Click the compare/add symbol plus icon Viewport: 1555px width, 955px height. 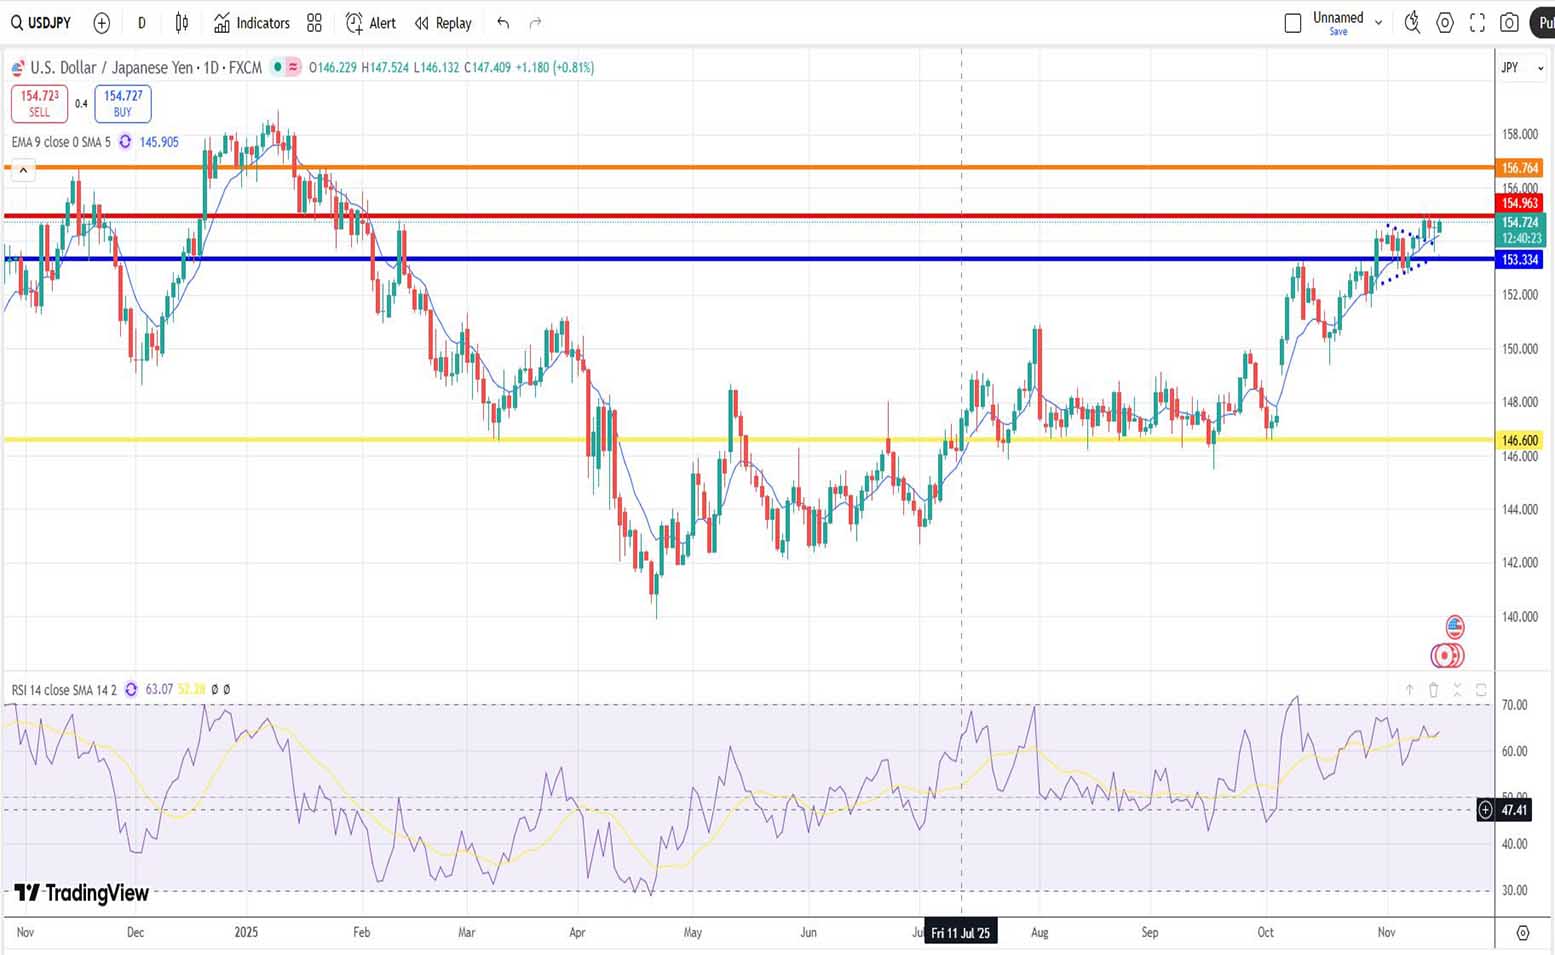(x=101, y=23)
